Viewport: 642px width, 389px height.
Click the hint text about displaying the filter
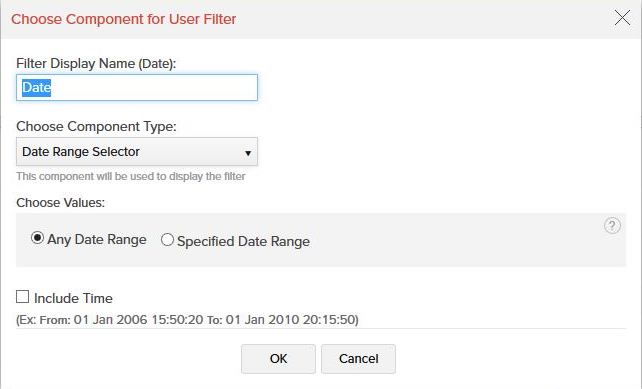(x=131, y=176)
